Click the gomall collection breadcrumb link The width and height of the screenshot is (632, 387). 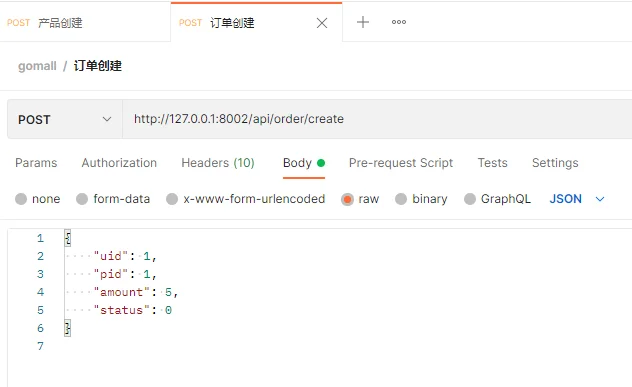click(37, 66)
